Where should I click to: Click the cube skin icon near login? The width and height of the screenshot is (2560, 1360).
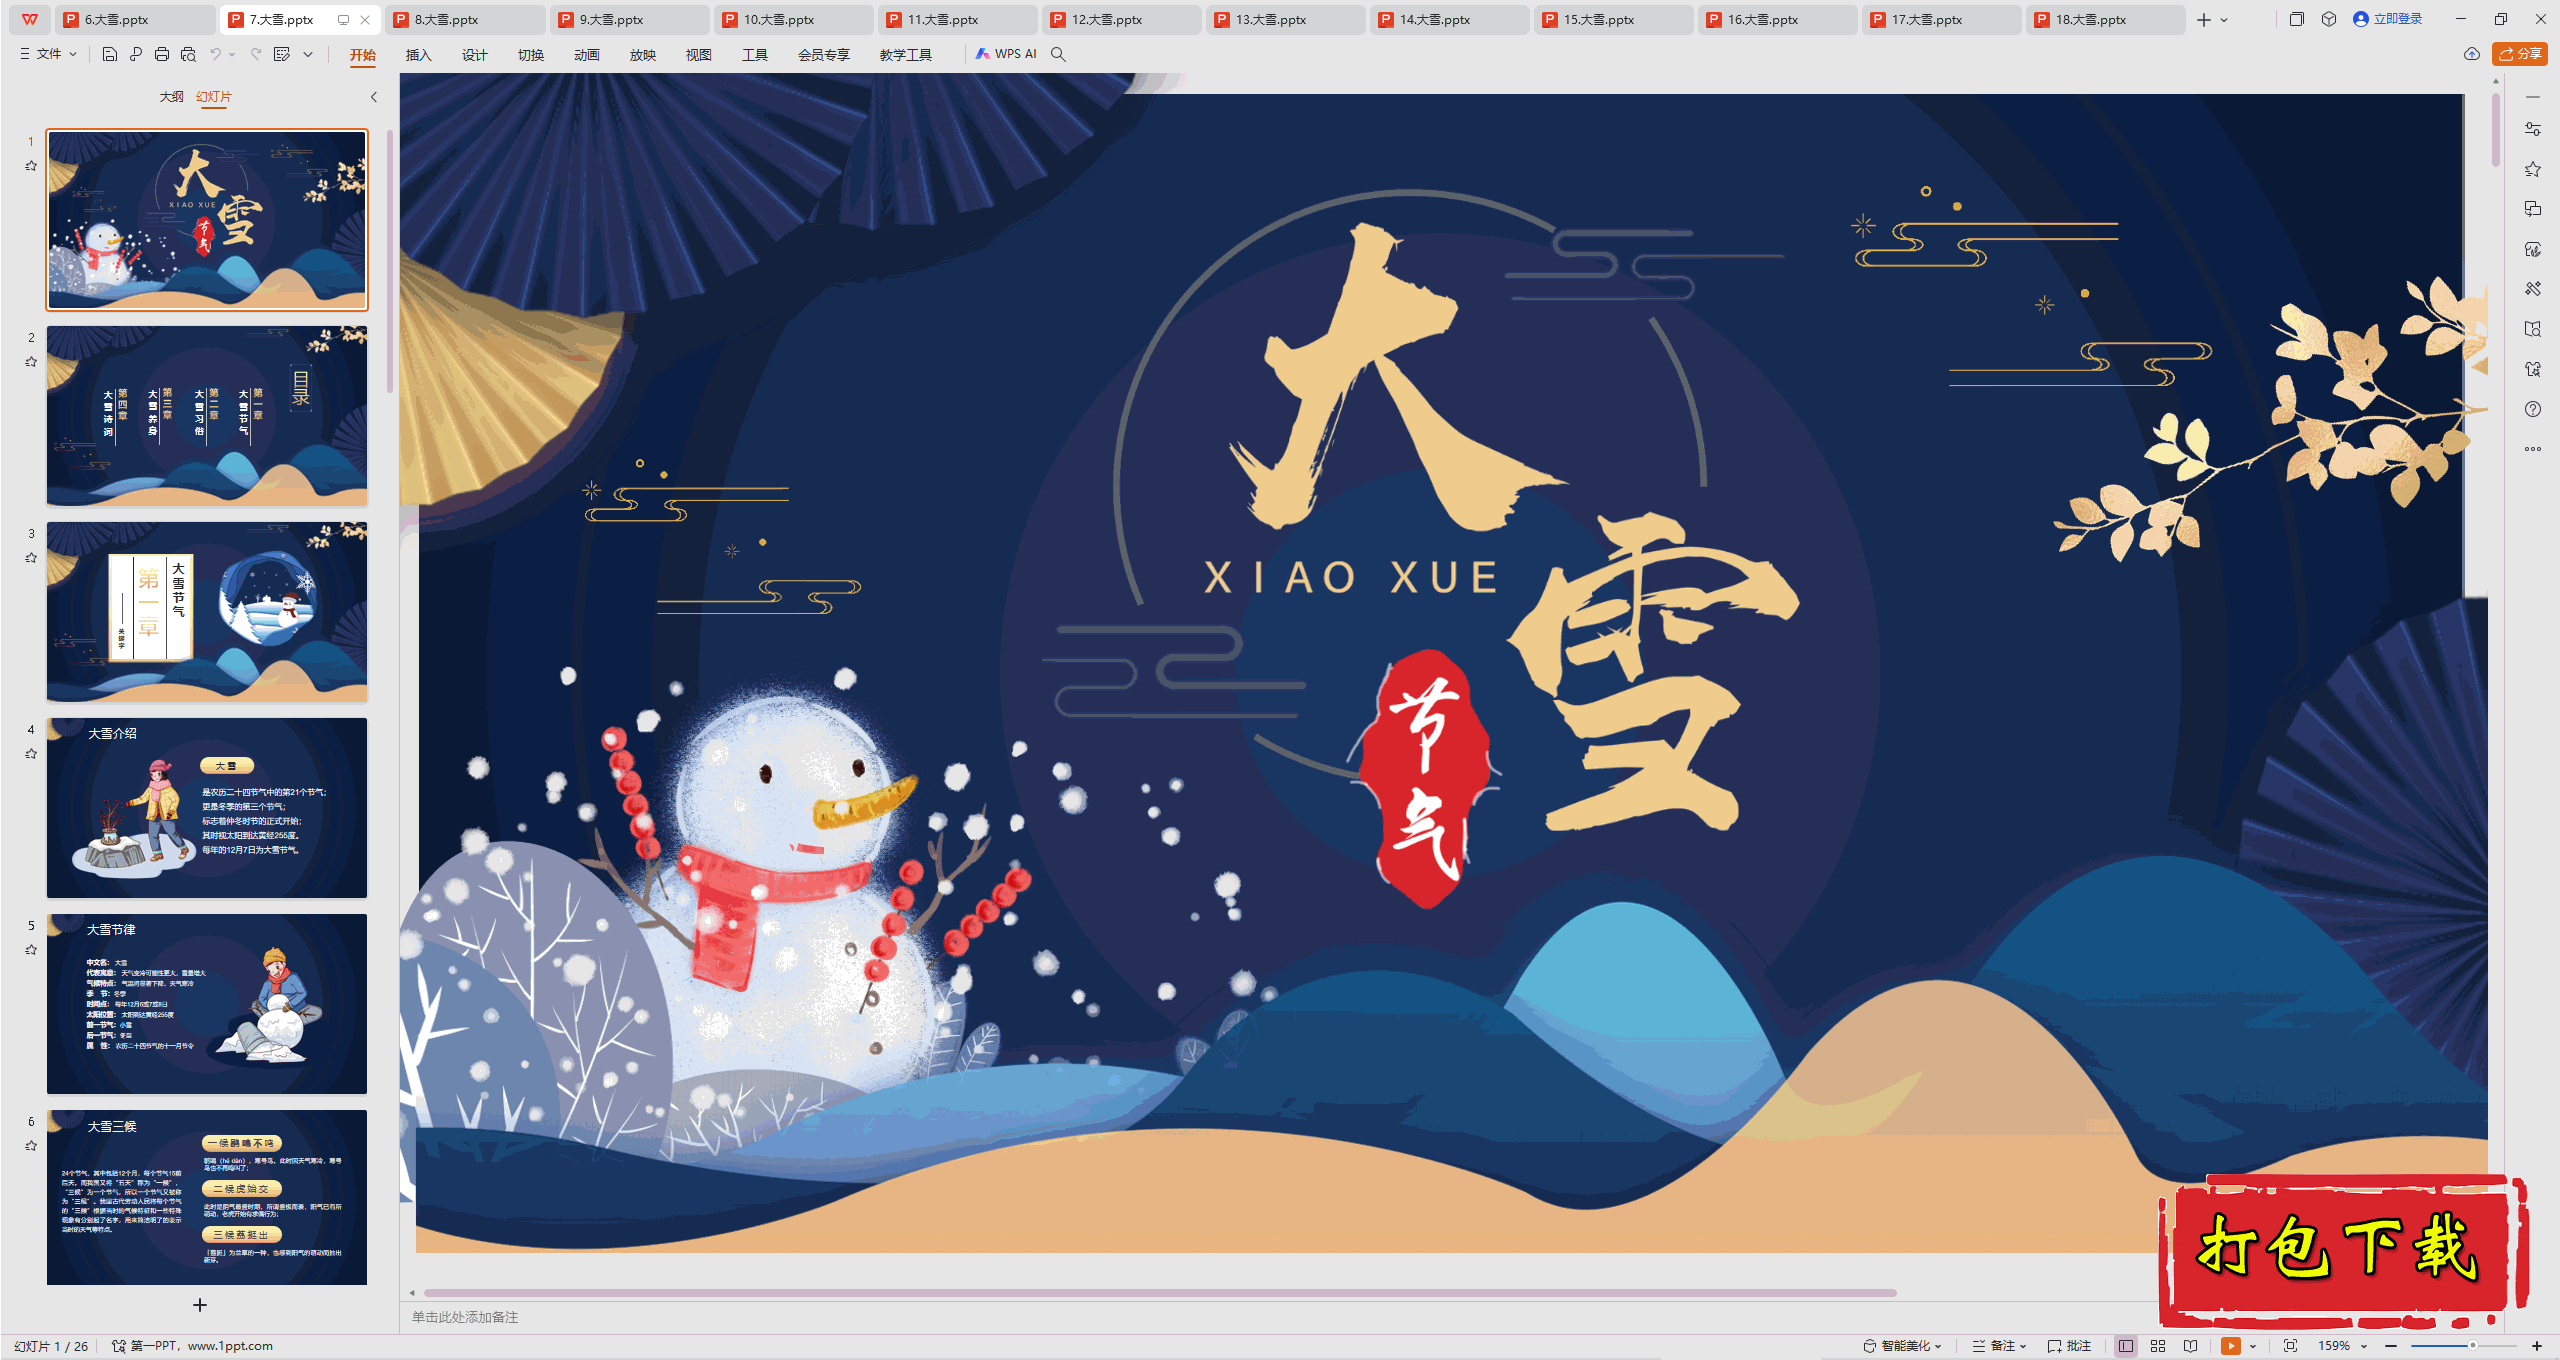[2329, 19]
